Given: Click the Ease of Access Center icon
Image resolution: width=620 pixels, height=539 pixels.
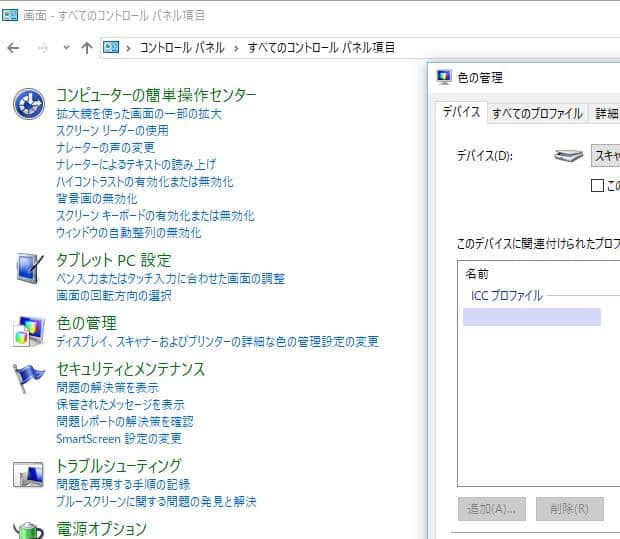Looking at the screenshot, I should point(29,102).
